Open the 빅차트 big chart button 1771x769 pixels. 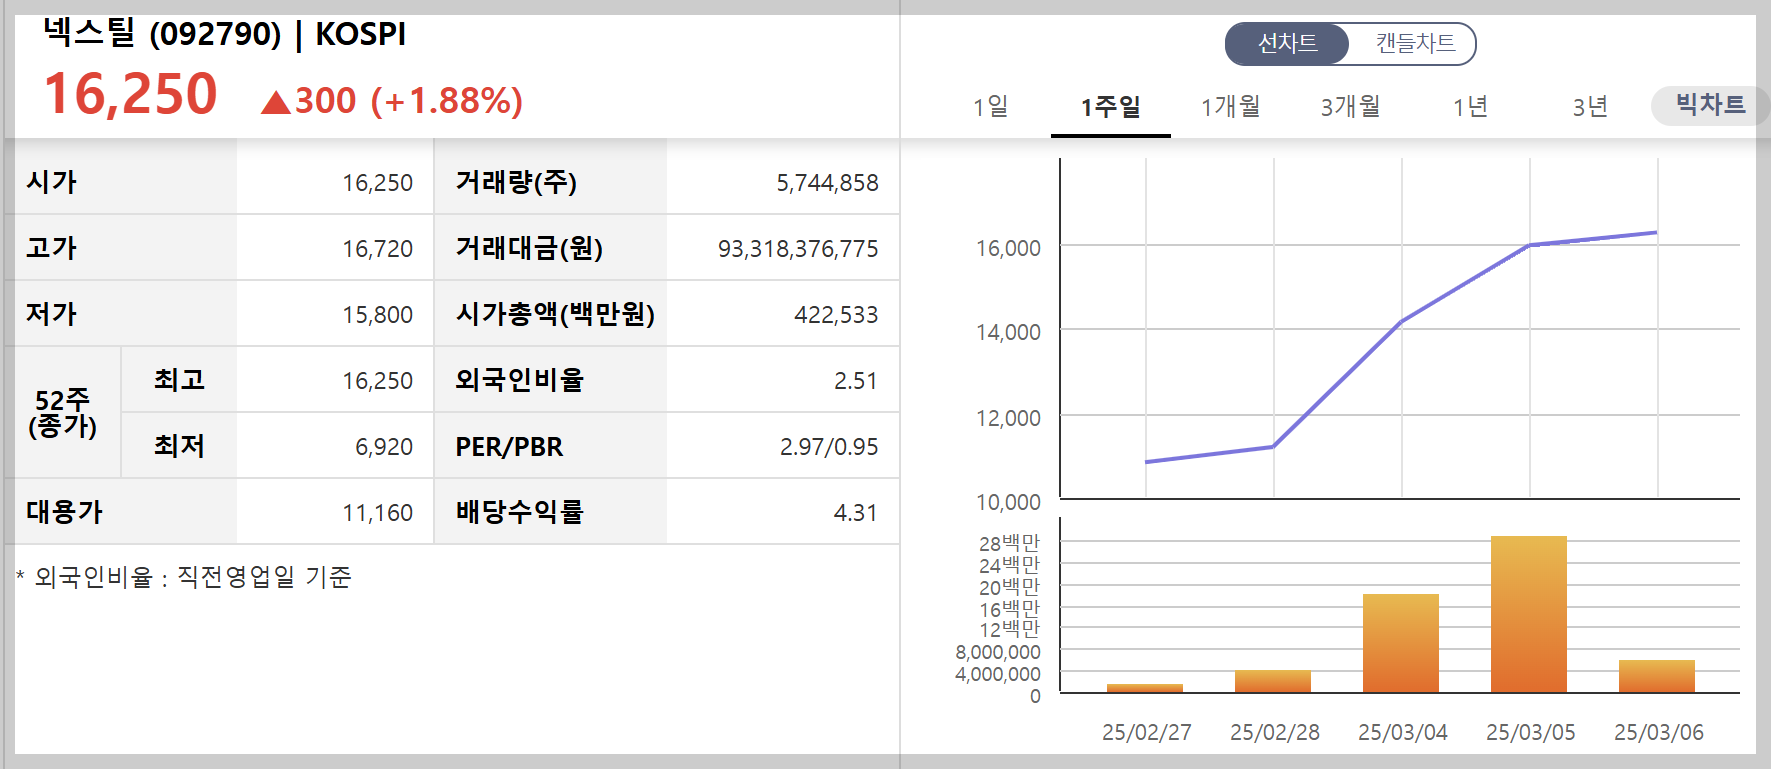point(1710,105)
